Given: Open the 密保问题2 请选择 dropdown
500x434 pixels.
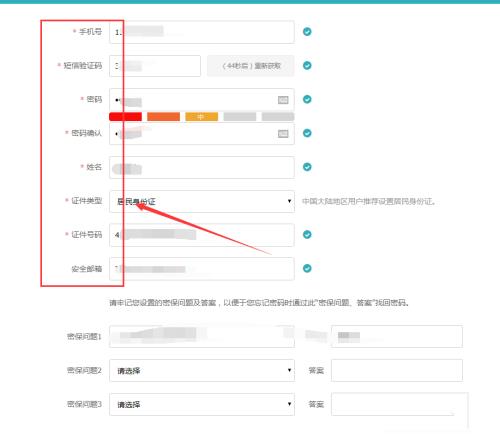Looking at the screenshot, I should (x=202, y=370).
